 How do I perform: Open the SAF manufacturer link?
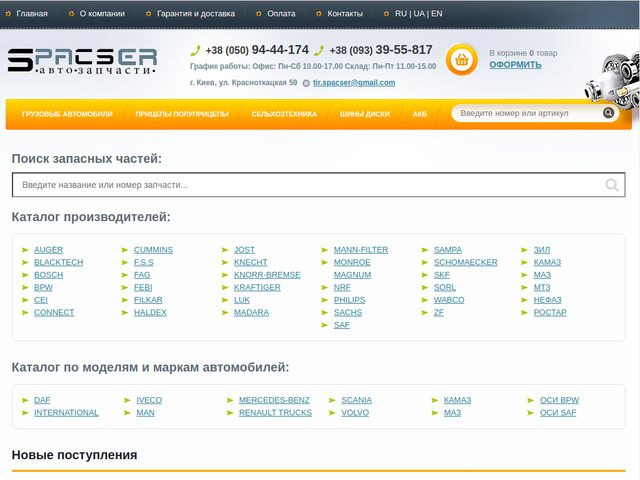tap(342, 325)
